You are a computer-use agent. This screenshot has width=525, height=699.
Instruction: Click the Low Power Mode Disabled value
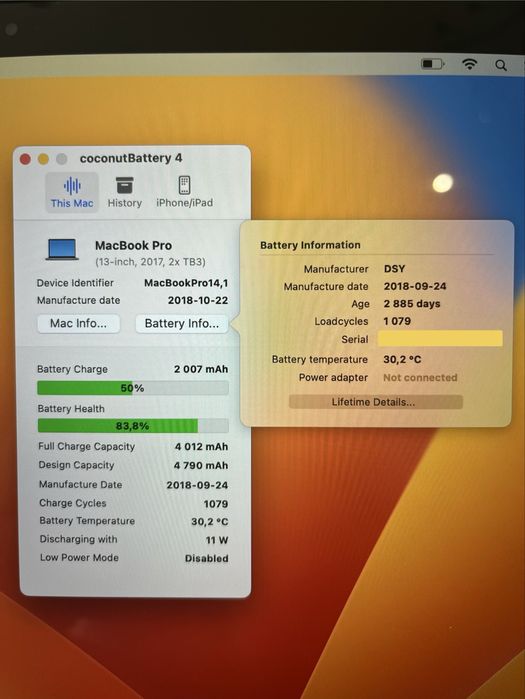point(206,558)
